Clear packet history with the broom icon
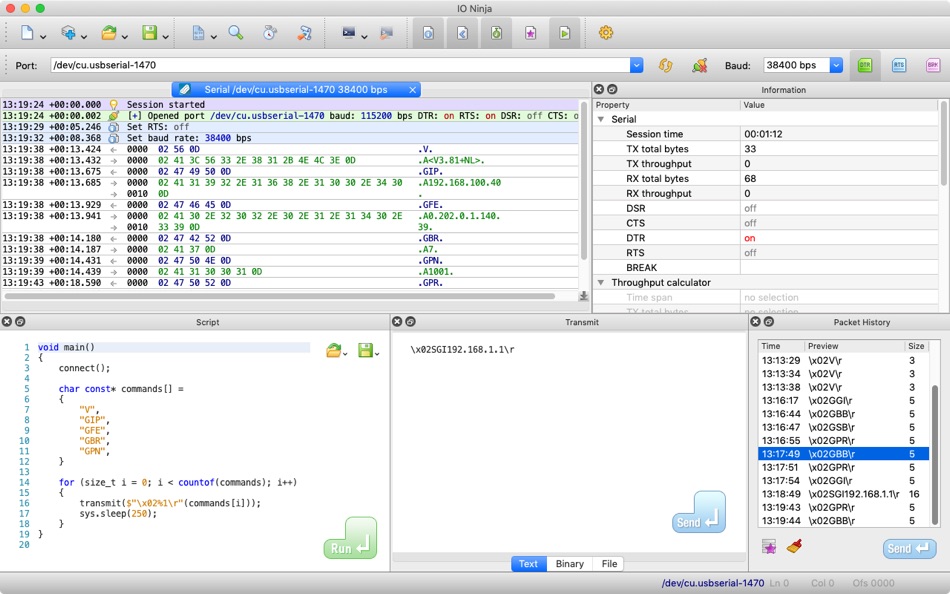This screenshot has height=594, width=950. (794, 547)
